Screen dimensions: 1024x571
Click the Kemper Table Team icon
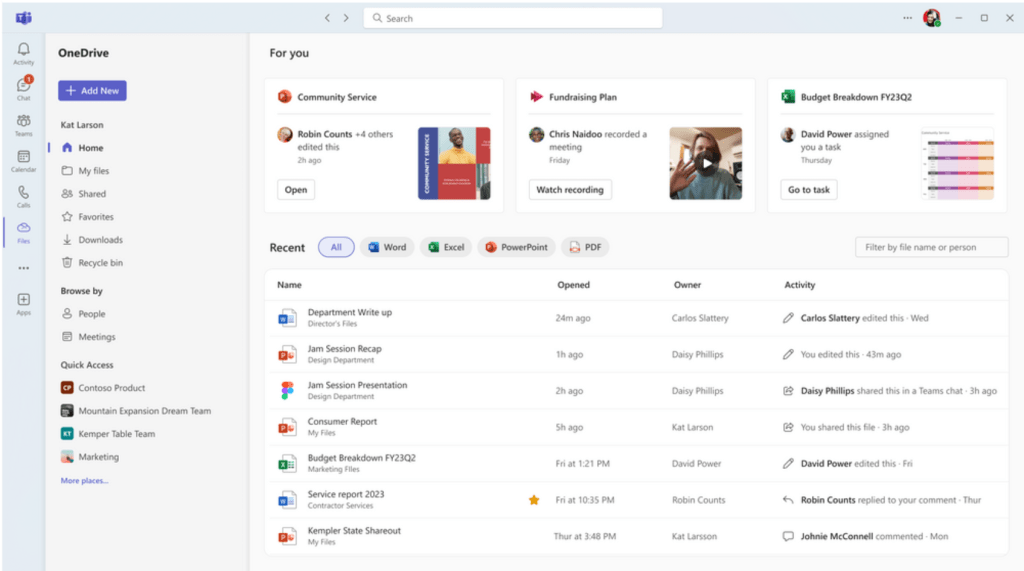click(67, 433)
